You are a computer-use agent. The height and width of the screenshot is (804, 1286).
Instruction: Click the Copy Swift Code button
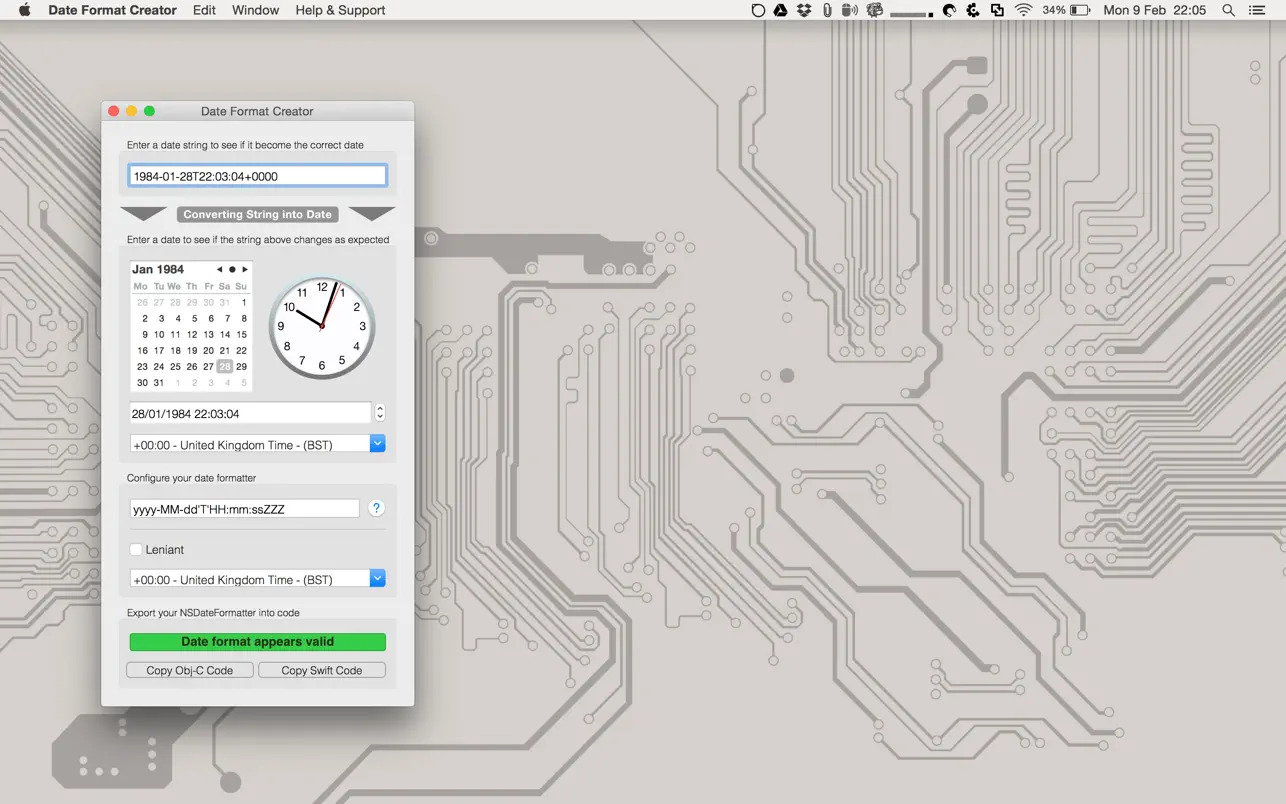click(x=322, y=670)
